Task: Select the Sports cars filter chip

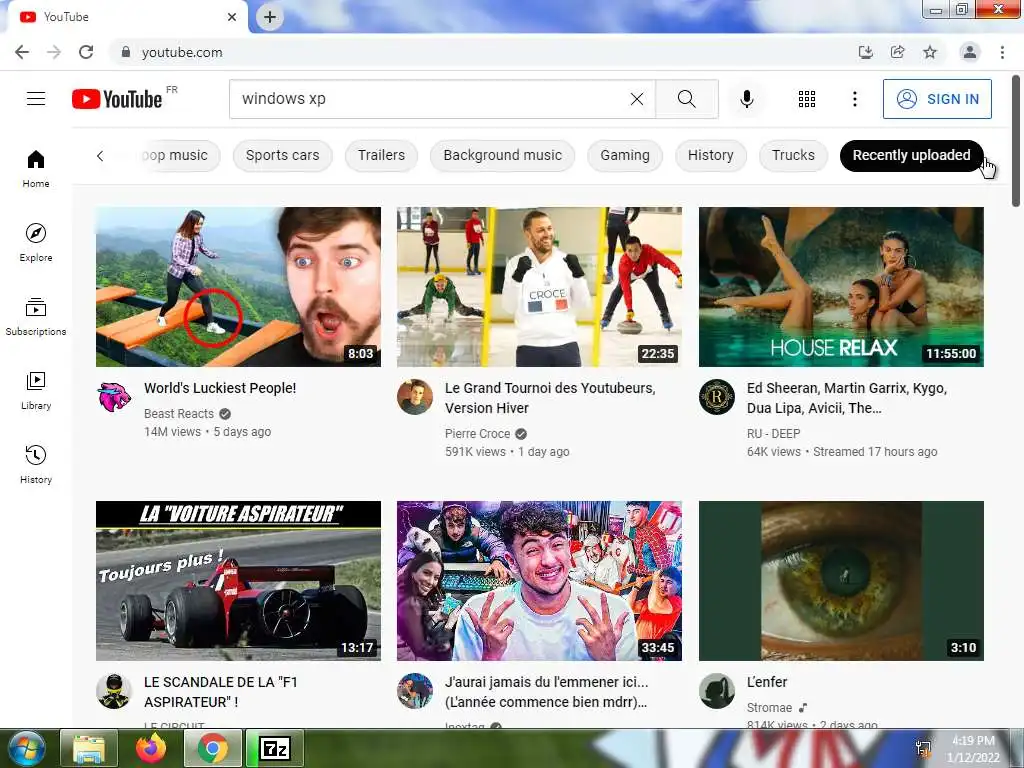Action: point(283,155)
